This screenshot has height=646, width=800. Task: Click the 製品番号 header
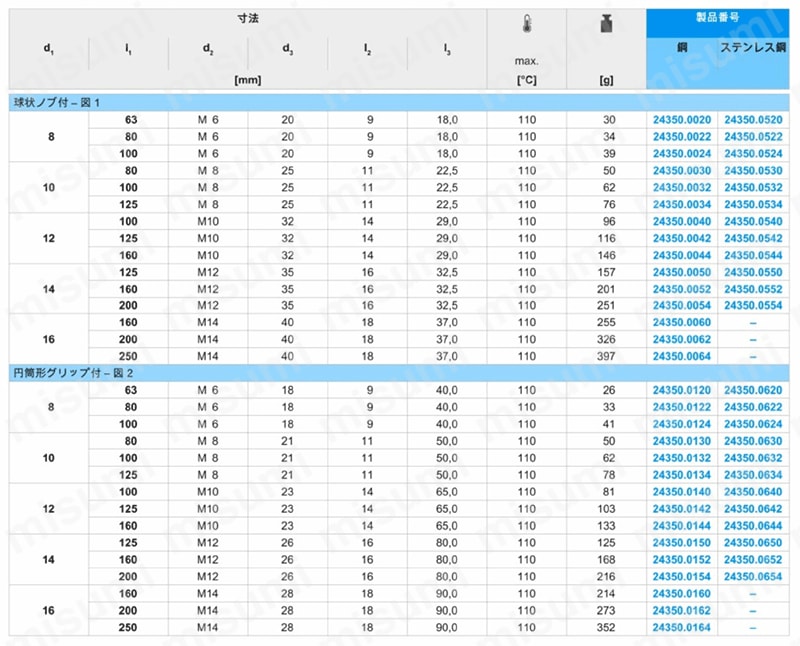[717, 17]
